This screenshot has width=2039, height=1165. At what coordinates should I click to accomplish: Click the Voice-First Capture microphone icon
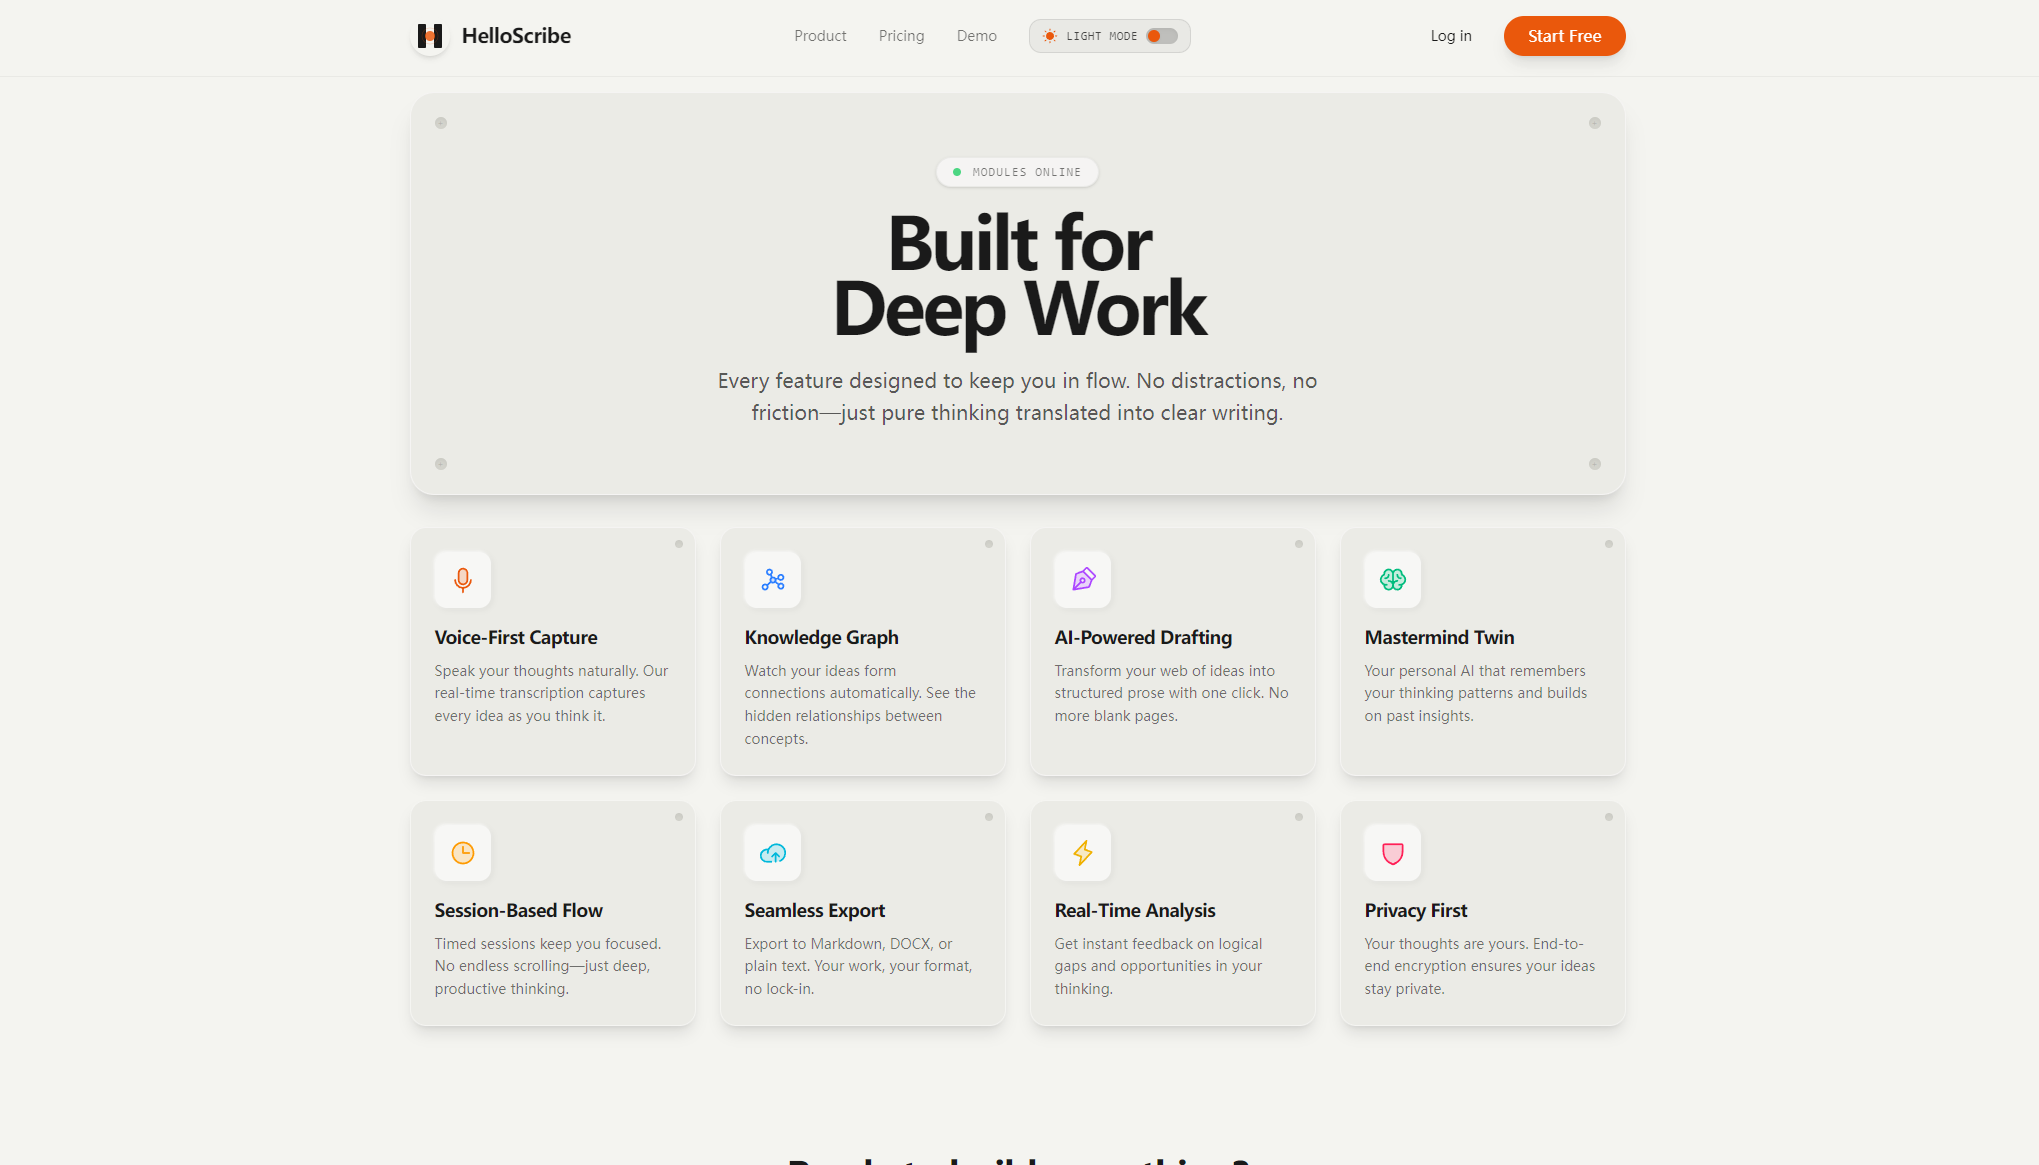click(462, 579)
